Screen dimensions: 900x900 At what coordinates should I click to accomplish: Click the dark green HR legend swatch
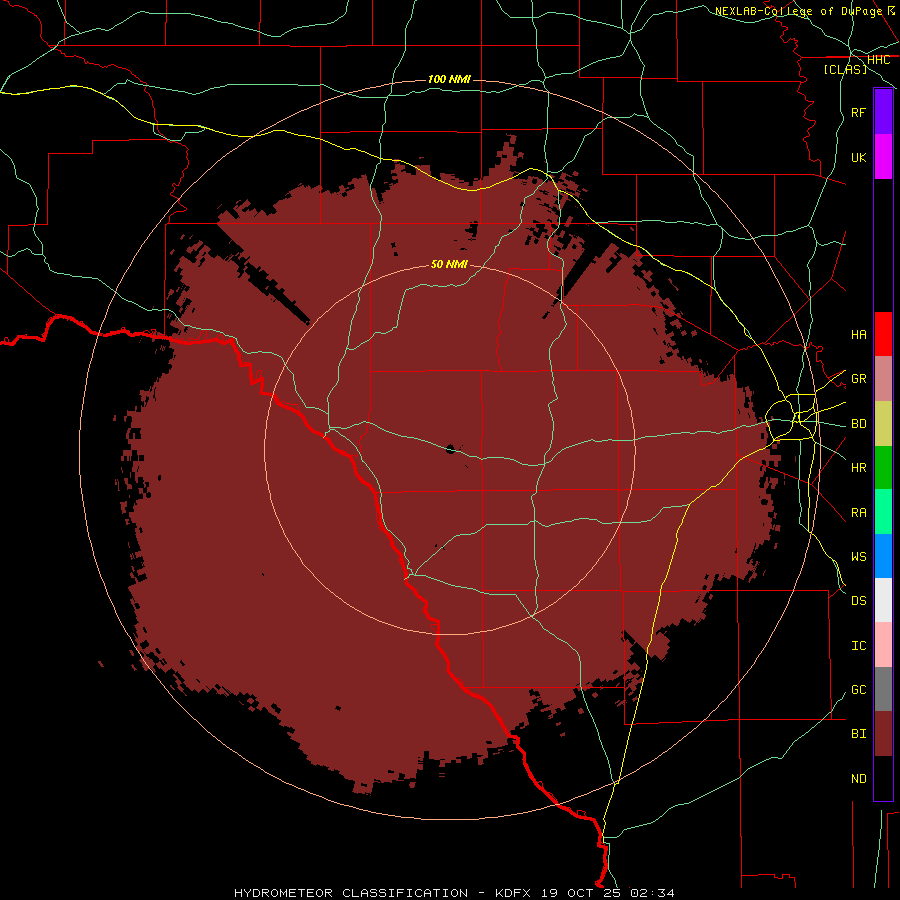[x=883, y=468]
